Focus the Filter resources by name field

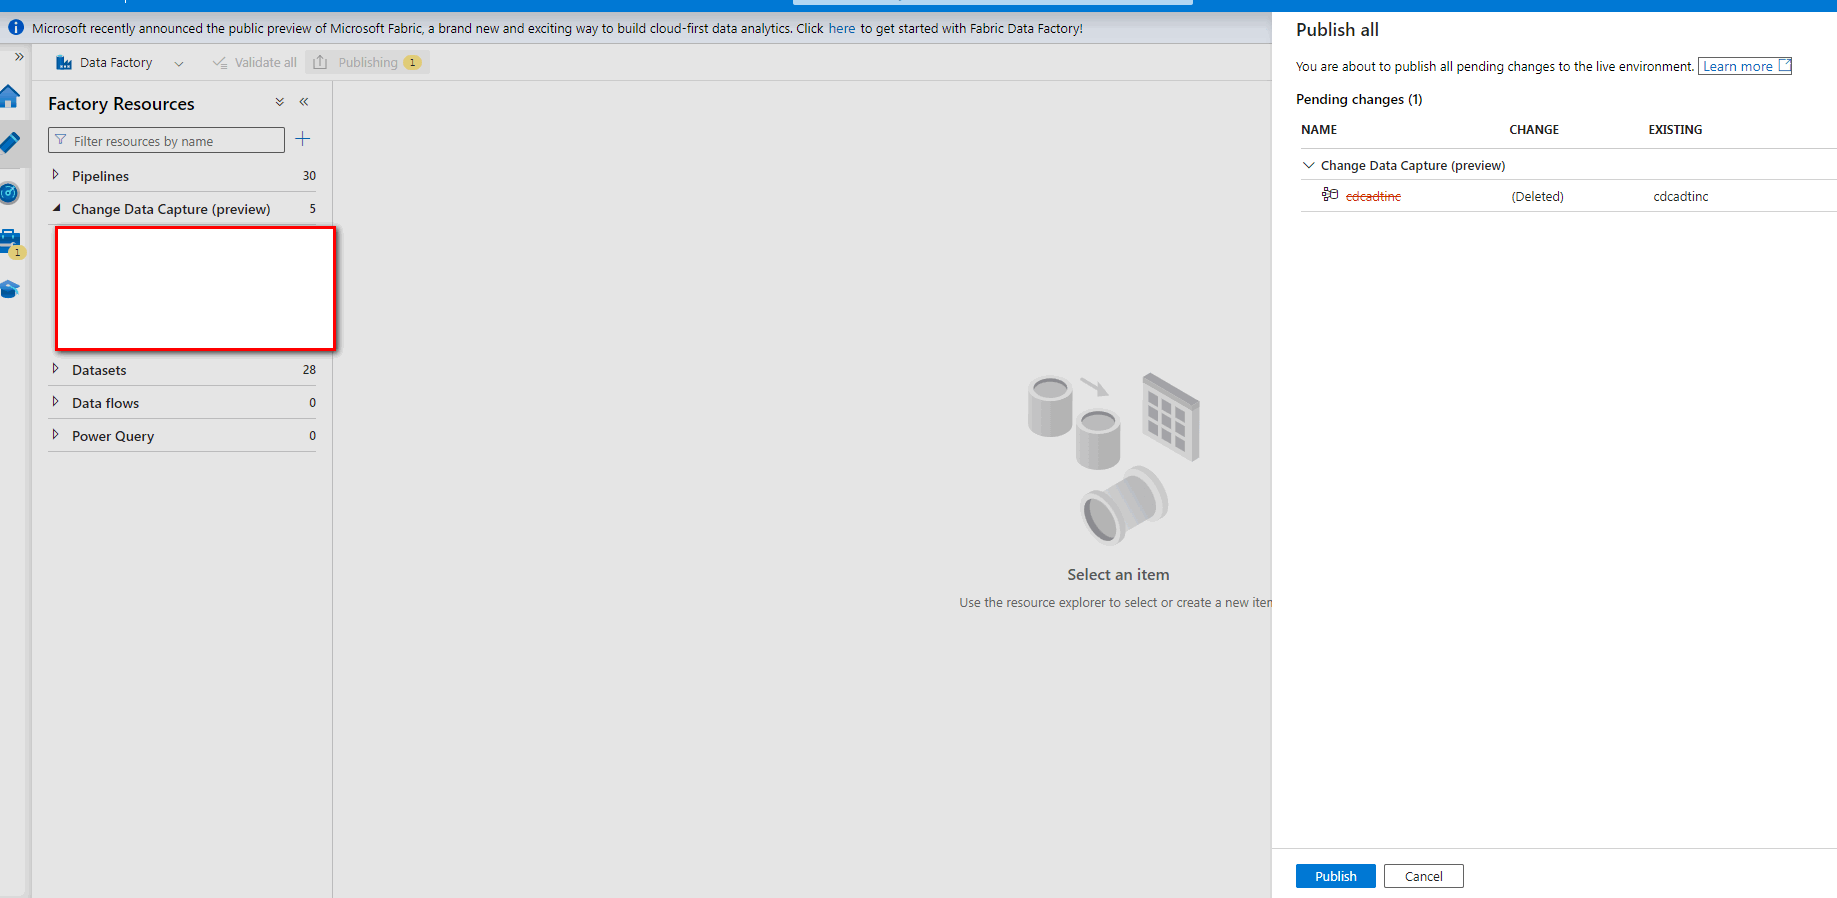pos(166,141)
